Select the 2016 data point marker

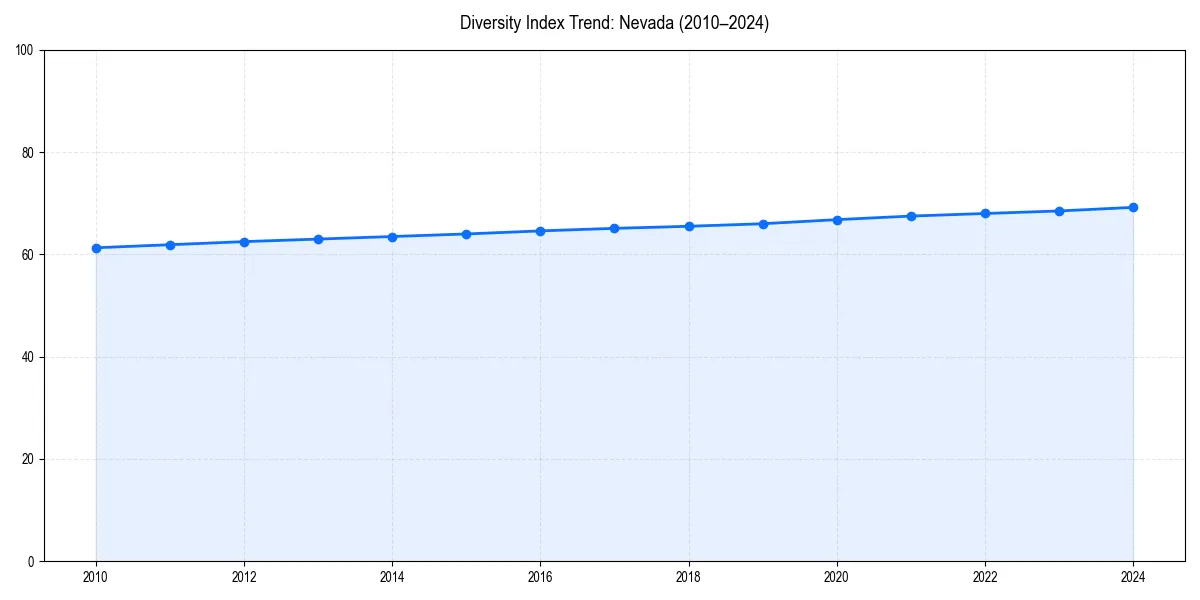(x=541, y=231)
